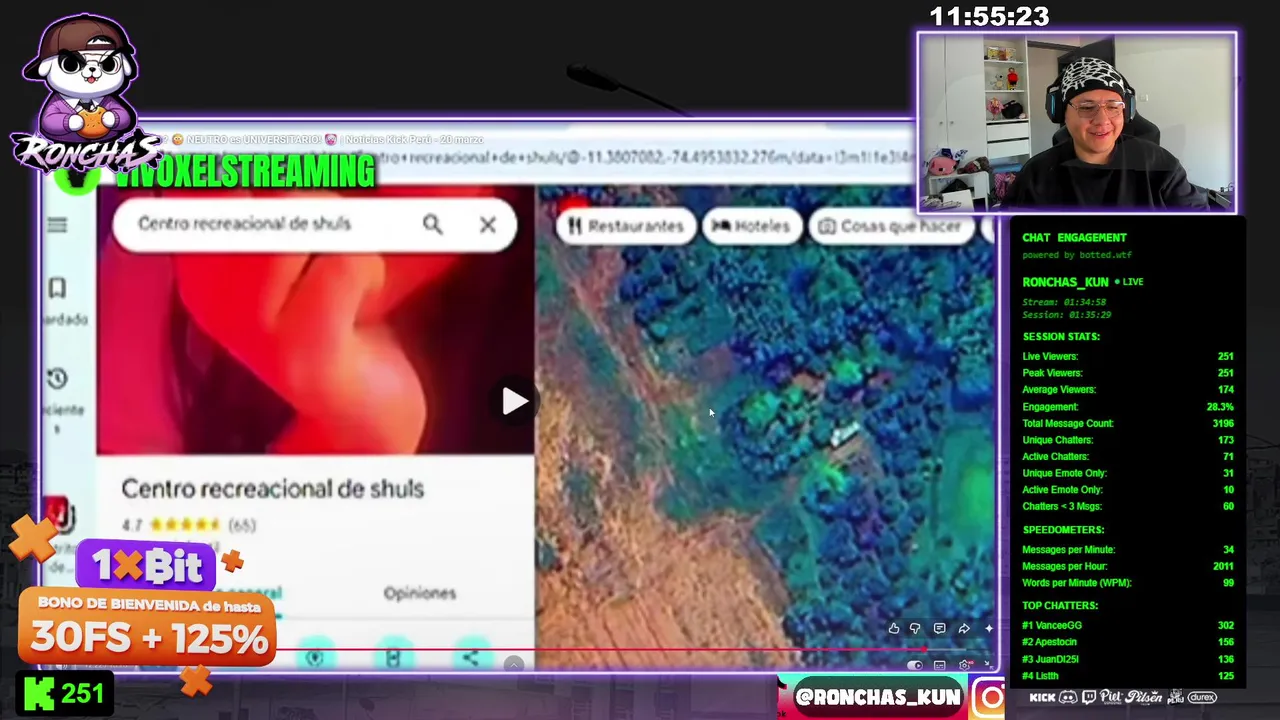Toggle fullscreen in video player
Screen dimensions: 1280x720
(987, 665)
